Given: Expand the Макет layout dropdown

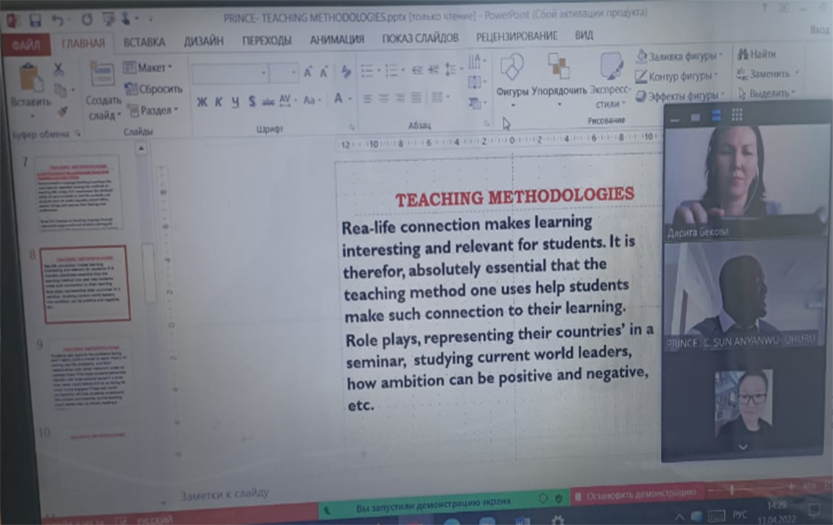Looking at the screenshot, I should coord(148,67).
